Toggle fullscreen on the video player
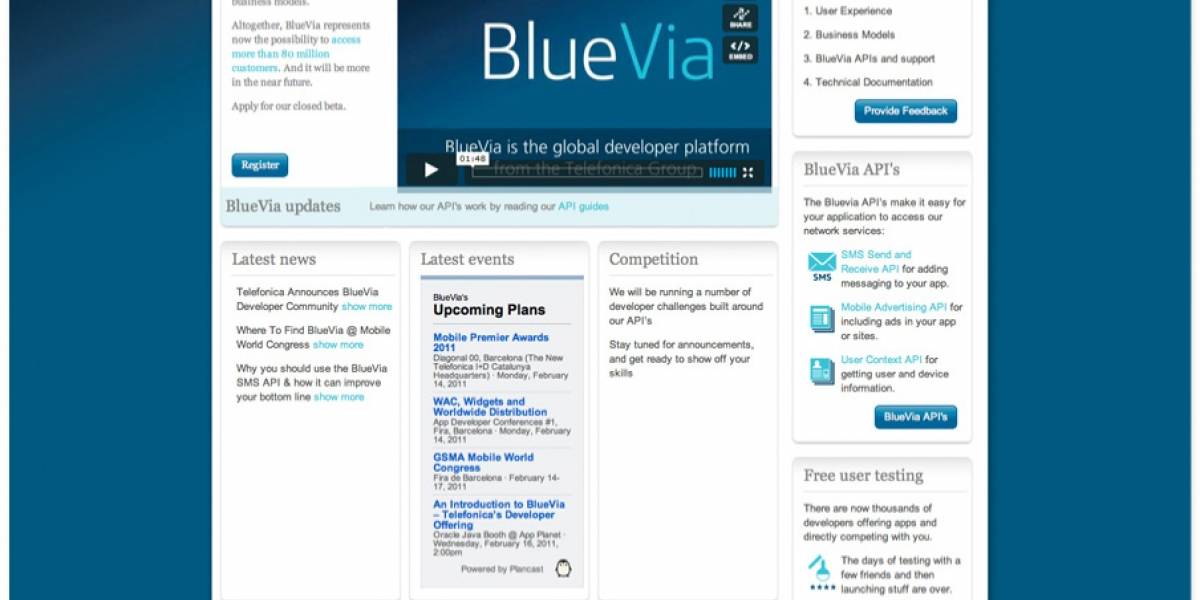1200x600 pixels. click(748, 172)
